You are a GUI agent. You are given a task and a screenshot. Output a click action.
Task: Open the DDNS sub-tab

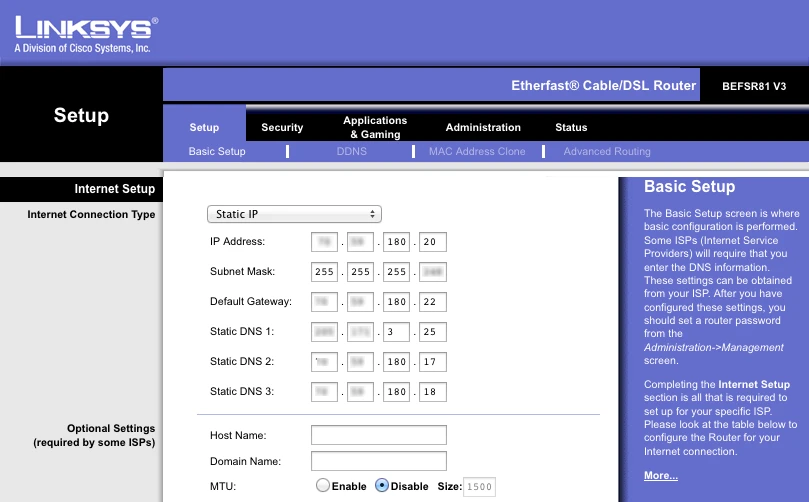(351, 152)
